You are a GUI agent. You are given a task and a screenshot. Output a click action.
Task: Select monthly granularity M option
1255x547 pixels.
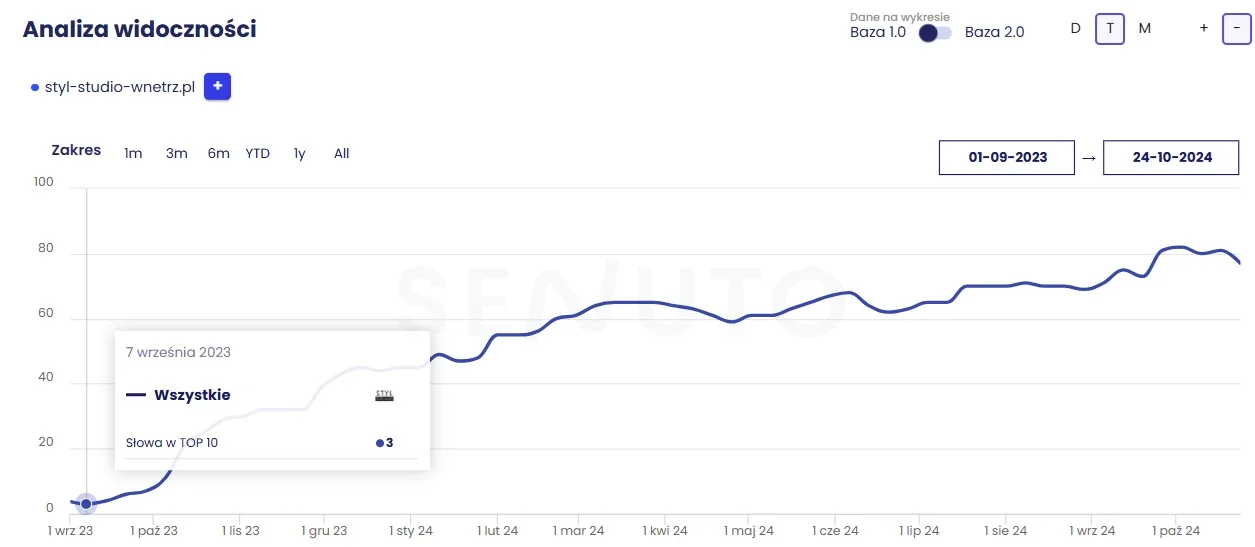[x=1145, y=28]
